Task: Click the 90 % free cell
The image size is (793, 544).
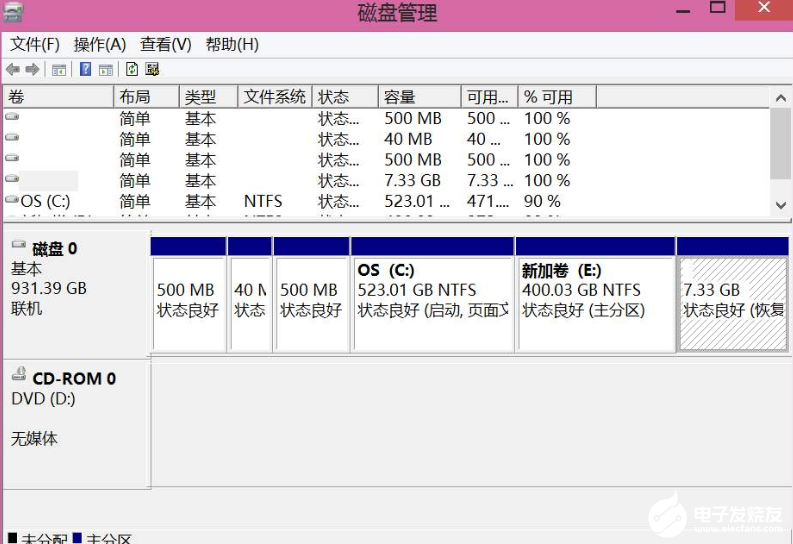Action: click(x=542, y=201)
